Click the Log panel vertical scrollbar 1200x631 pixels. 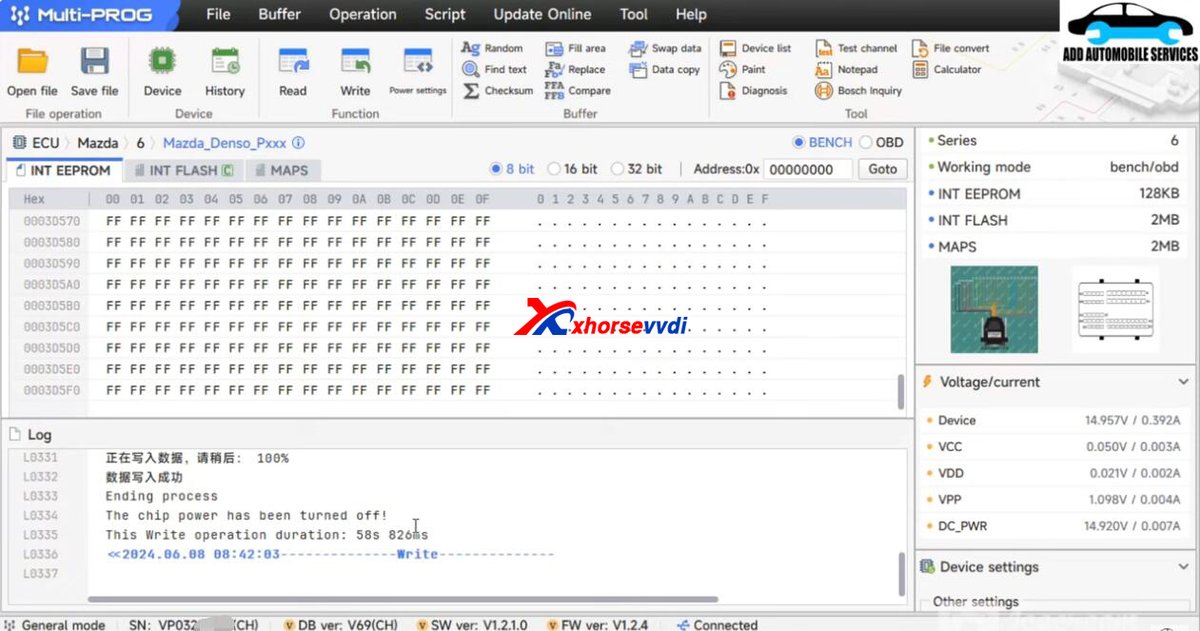901,572
